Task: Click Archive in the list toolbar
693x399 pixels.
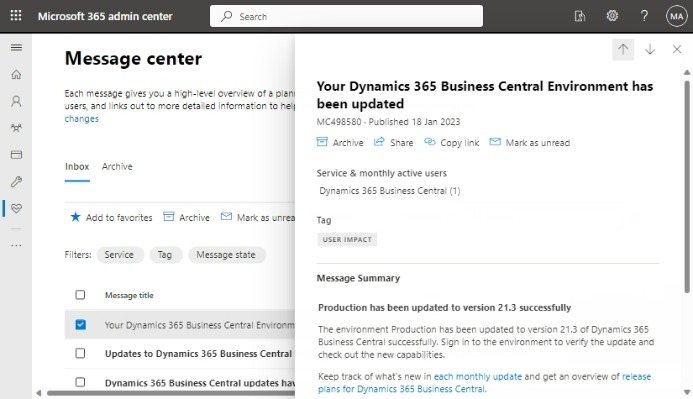Action: pyautogui.click(x=186, y=217)
